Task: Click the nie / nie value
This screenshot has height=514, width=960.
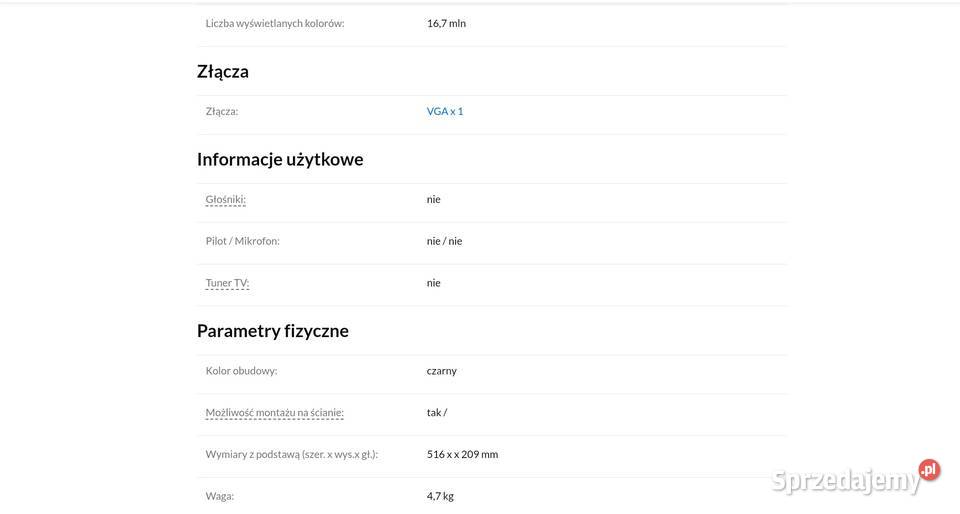Action: coord(444,241)
